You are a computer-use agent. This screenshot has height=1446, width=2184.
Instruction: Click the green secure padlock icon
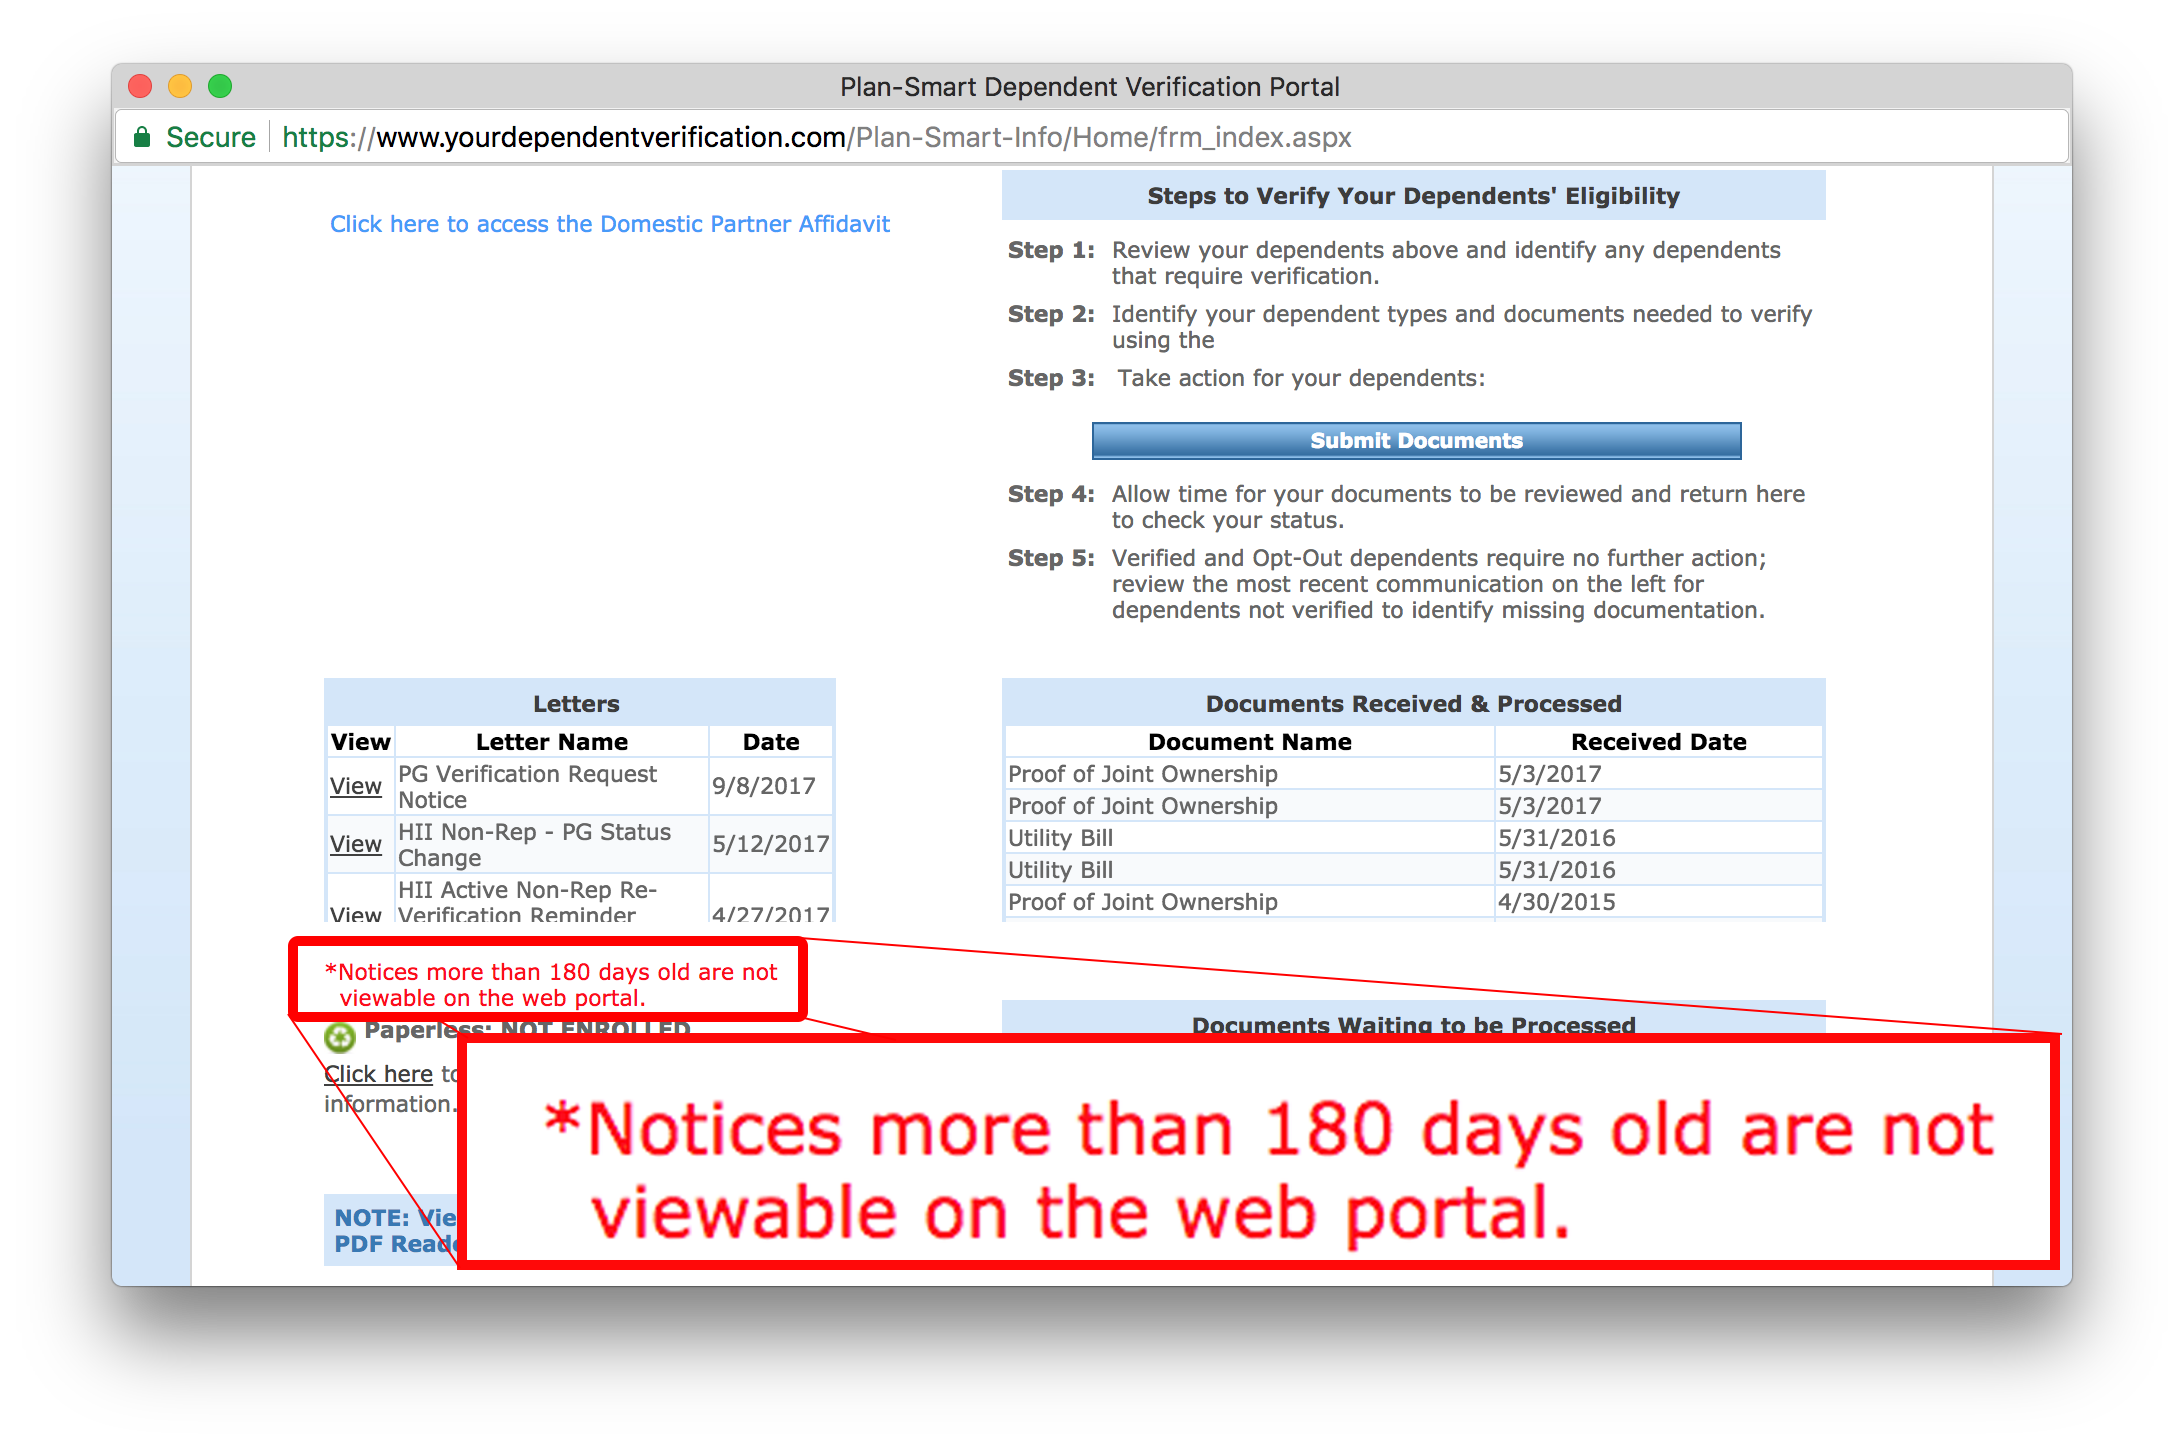click(x=142, y=137)
